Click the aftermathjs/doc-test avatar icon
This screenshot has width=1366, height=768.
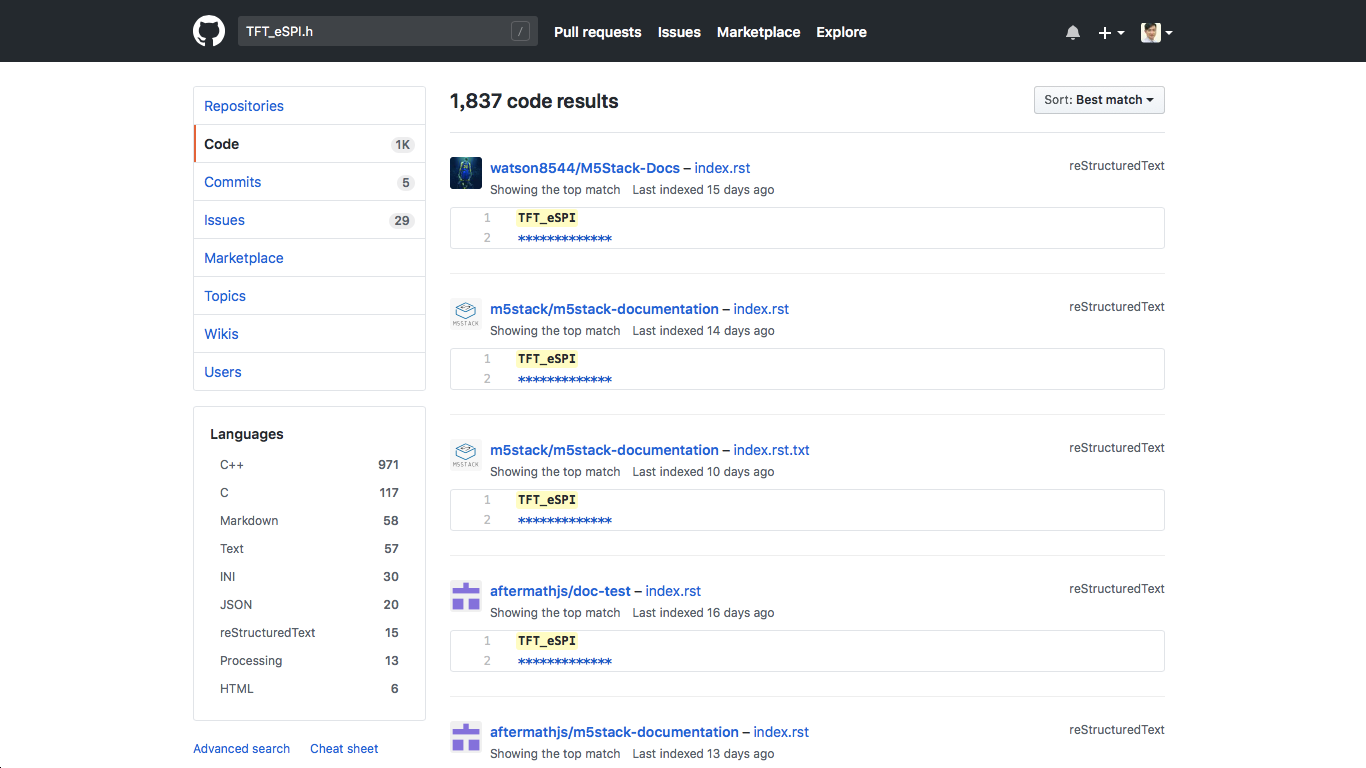[466, 596]
